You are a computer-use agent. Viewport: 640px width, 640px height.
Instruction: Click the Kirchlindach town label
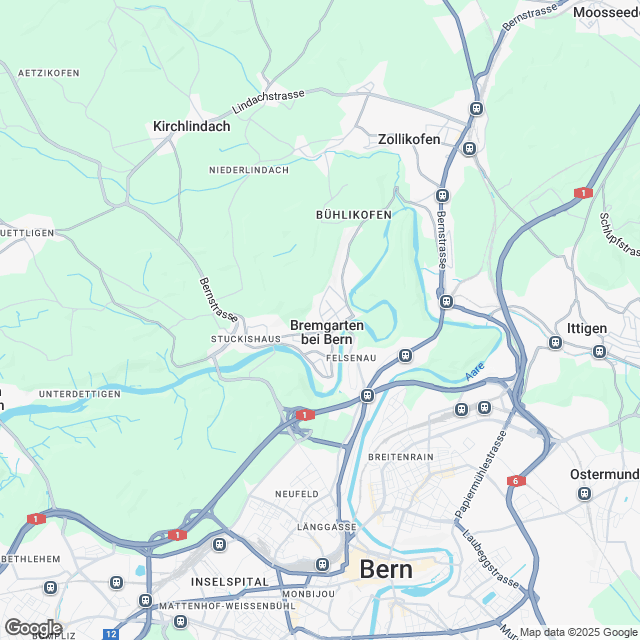pos(191,126)
